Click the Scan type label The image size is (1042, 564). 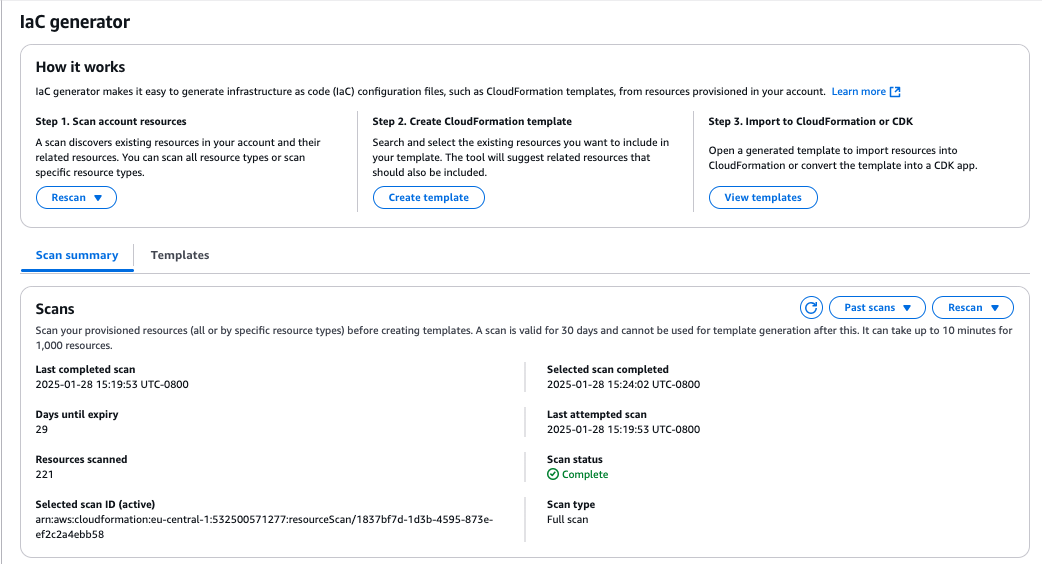tap(571, 504)
